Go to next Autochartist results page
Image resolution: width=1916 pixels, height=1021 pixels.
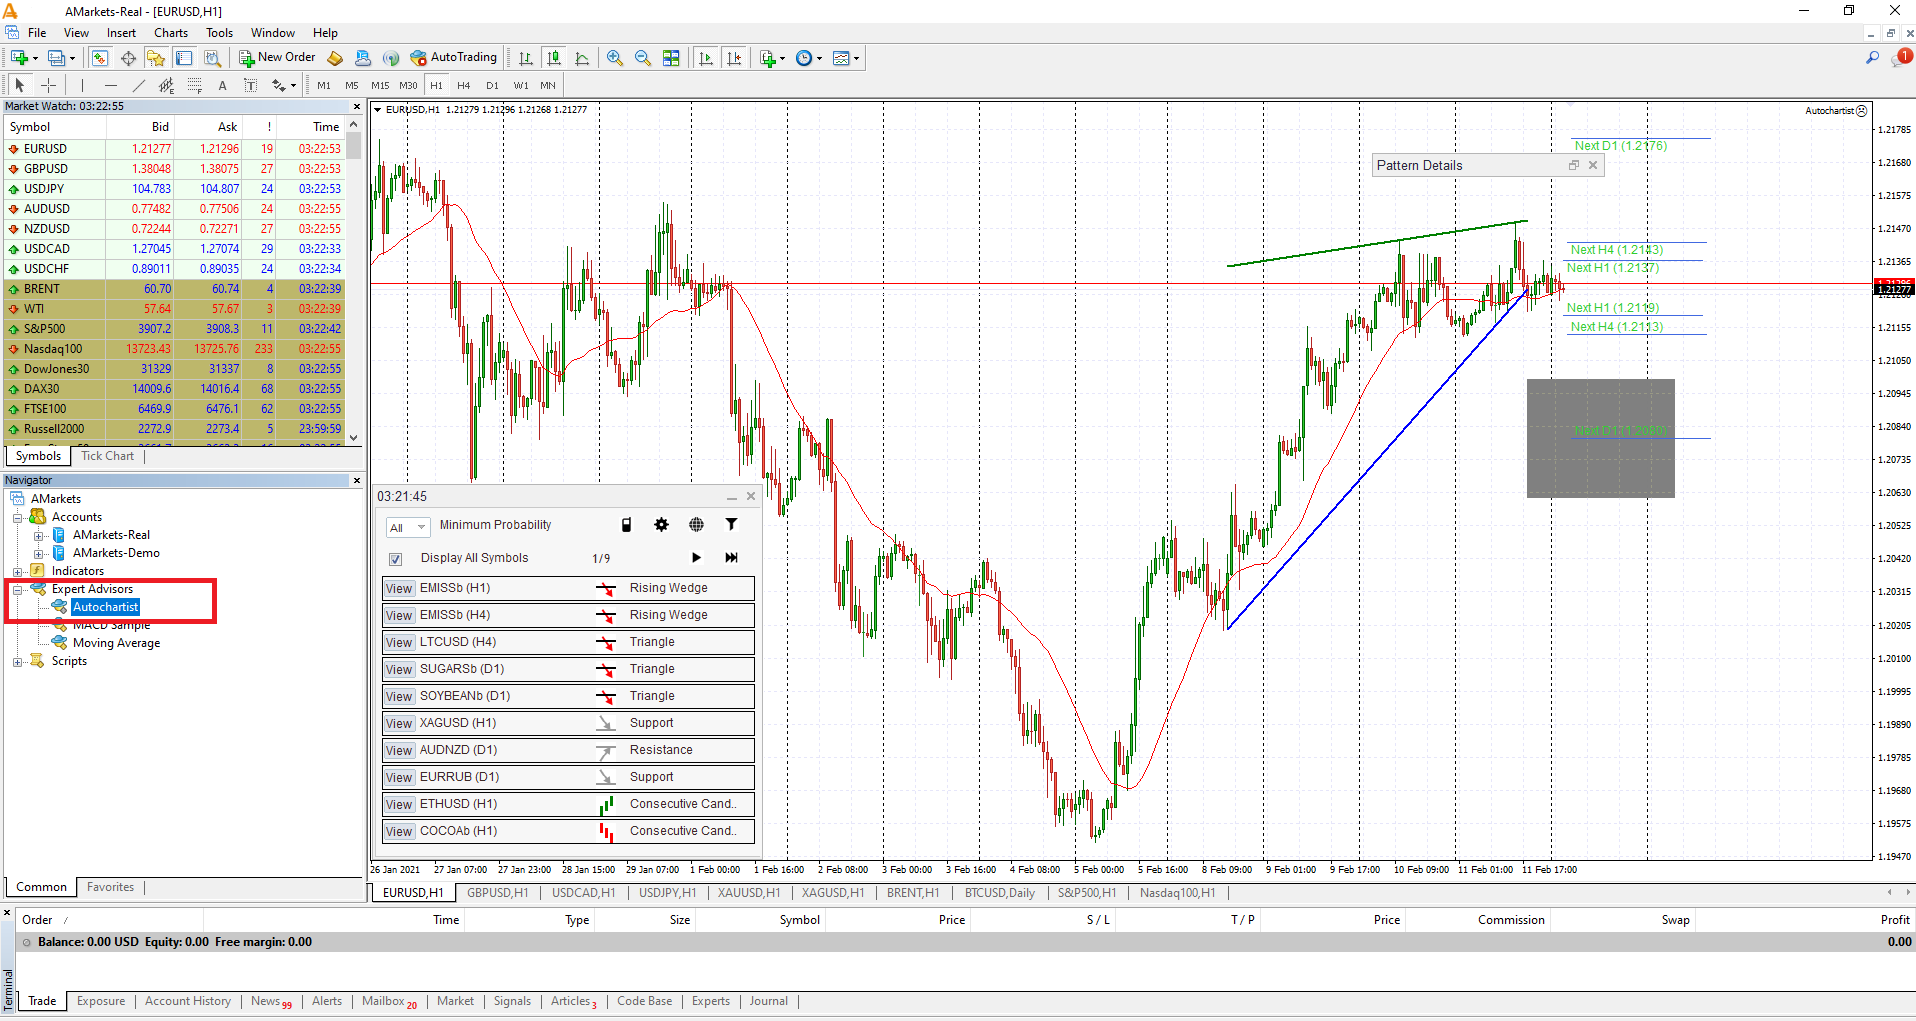[696, 558]
